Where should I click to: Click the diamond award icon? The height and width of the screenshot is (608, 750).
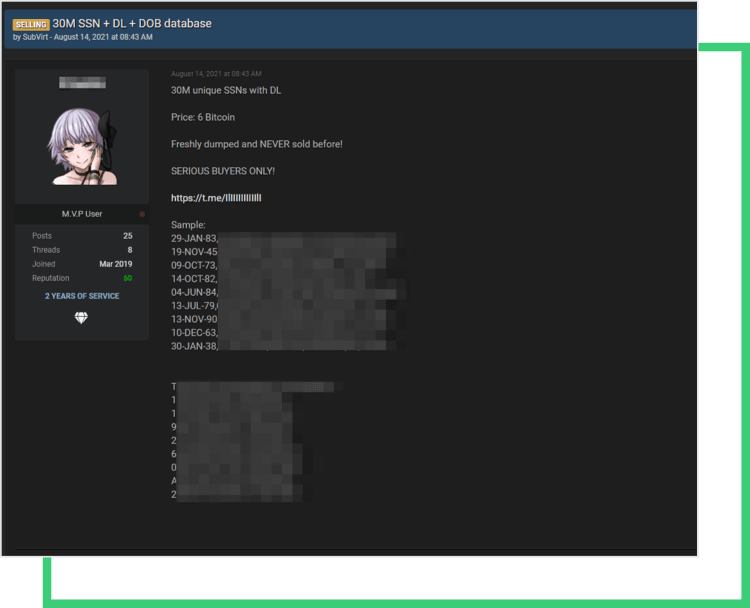[x=82, y=317]
